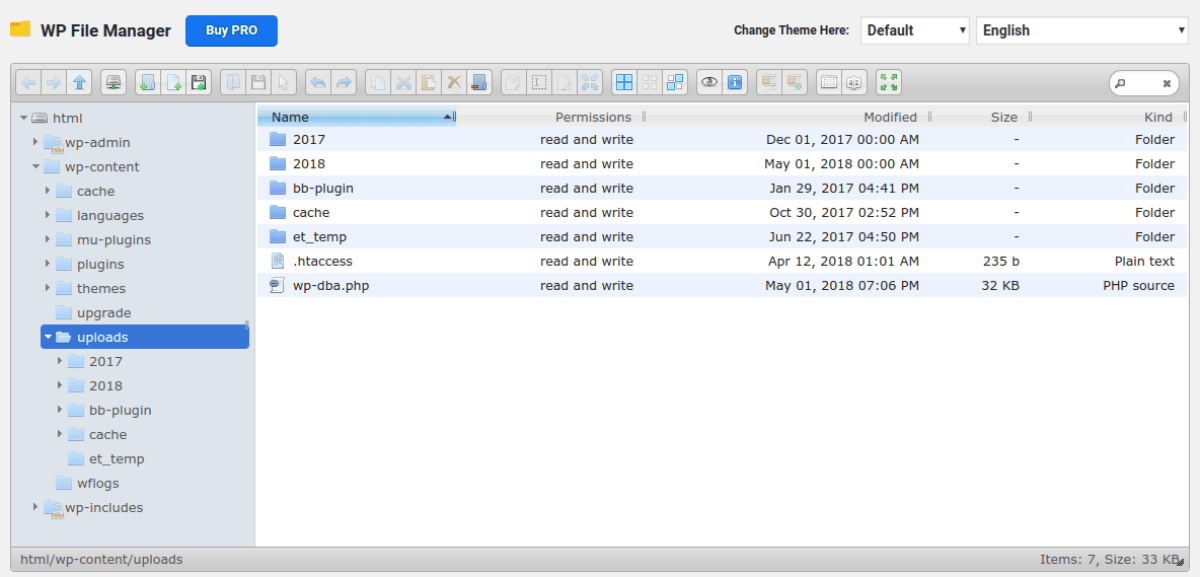The height and width of the screenshot is (577, 1200).
Task: Expand the bb-plugin tree node arrow
Action: [x=60, y=410]
